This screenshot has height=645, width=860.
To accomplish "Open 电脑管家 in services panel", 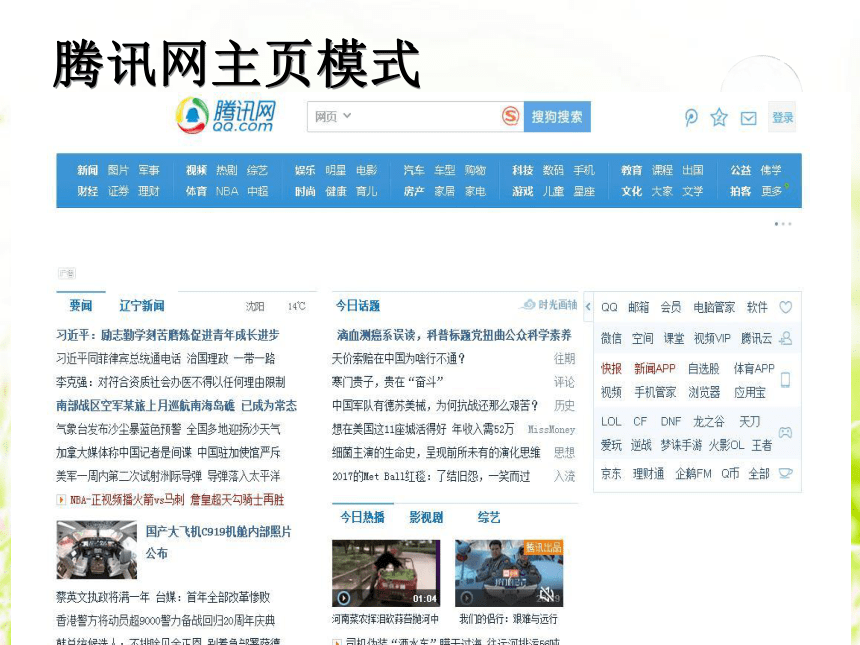I will [x=714, y=307].
